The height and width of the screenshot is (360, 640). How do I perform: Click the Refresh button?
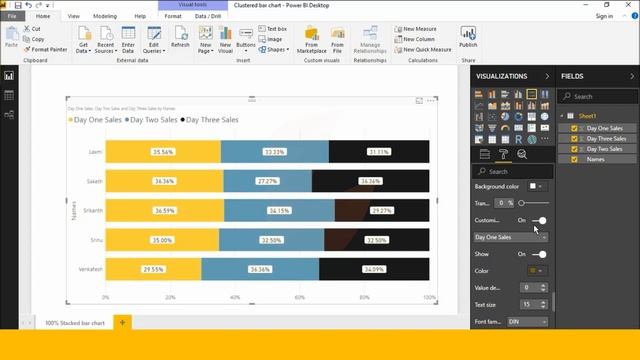tap(180, 37)
